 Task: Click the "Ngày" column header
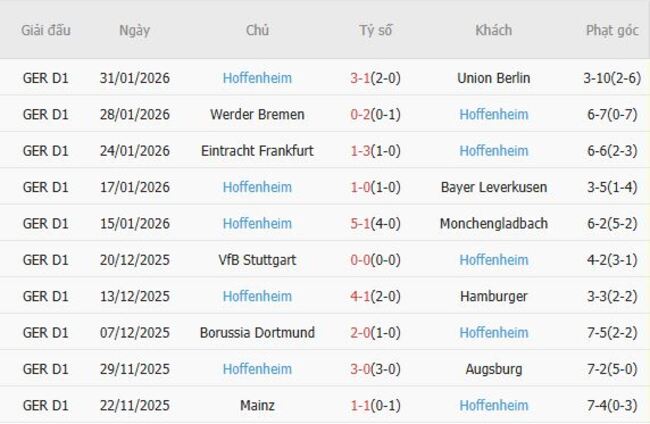(134, 30)
